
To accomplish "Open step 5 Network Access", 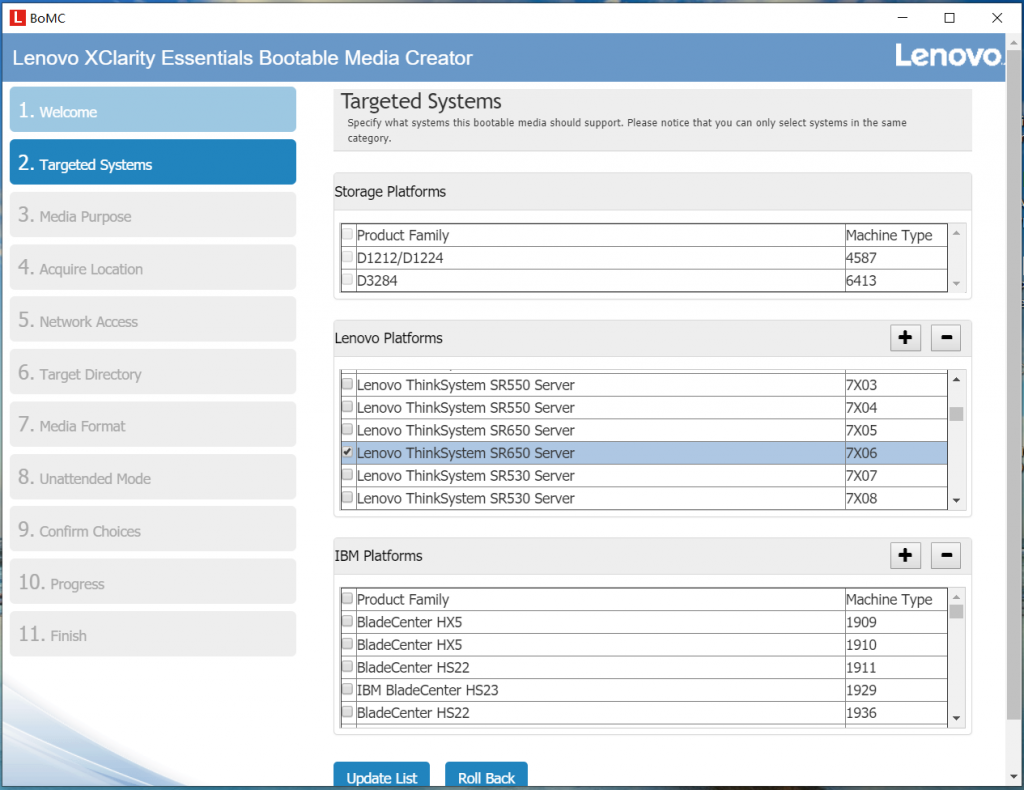I will tap(153, 319).
